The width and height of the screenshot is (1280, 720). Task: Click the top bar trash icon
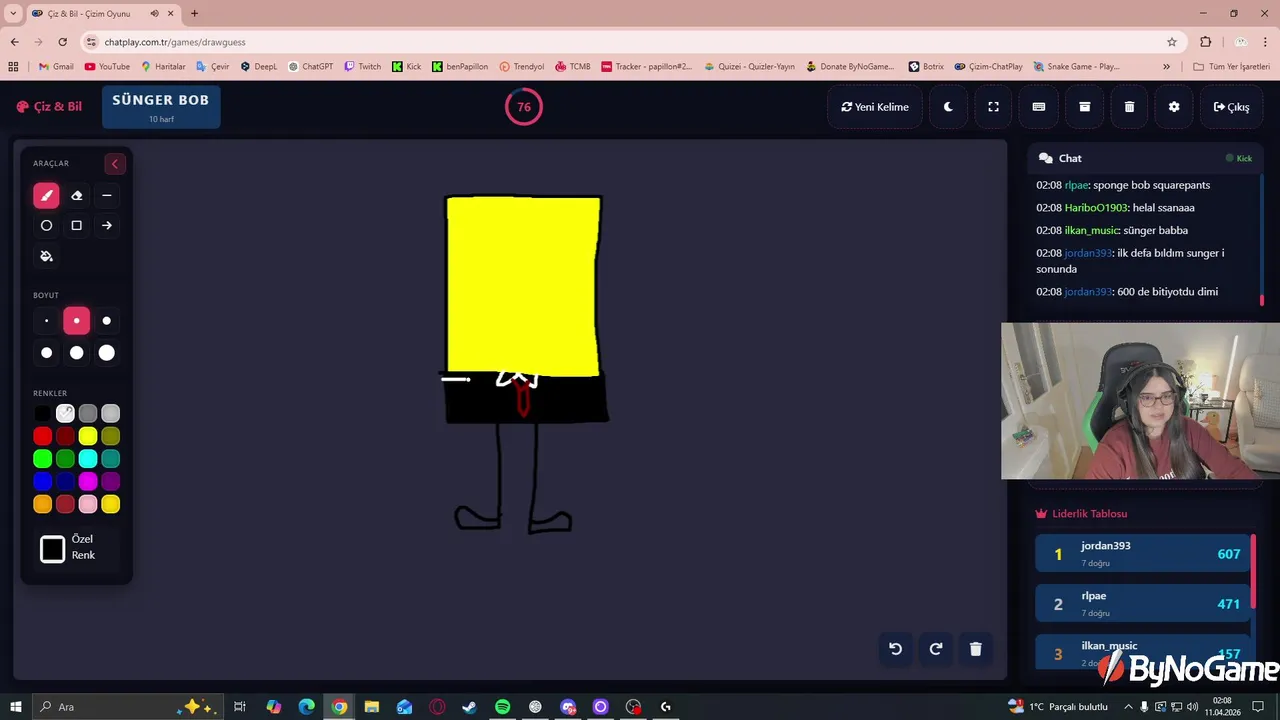pos(1129,107)
